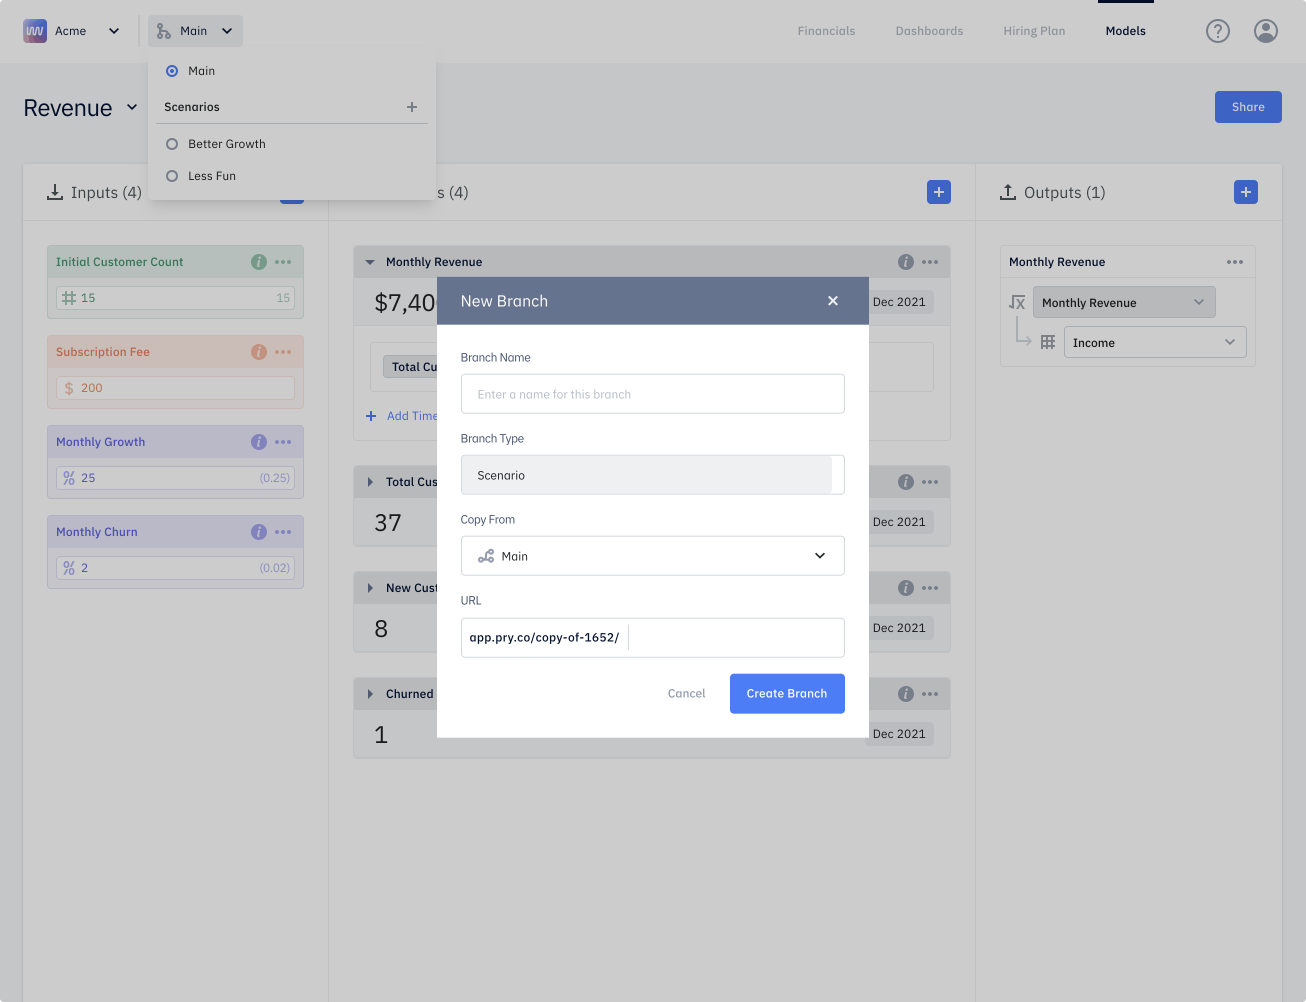The width and height of the screenshot is (1306, 1002).
Task: Open the Acme workspace dropdown
Action: click(72, 31)
